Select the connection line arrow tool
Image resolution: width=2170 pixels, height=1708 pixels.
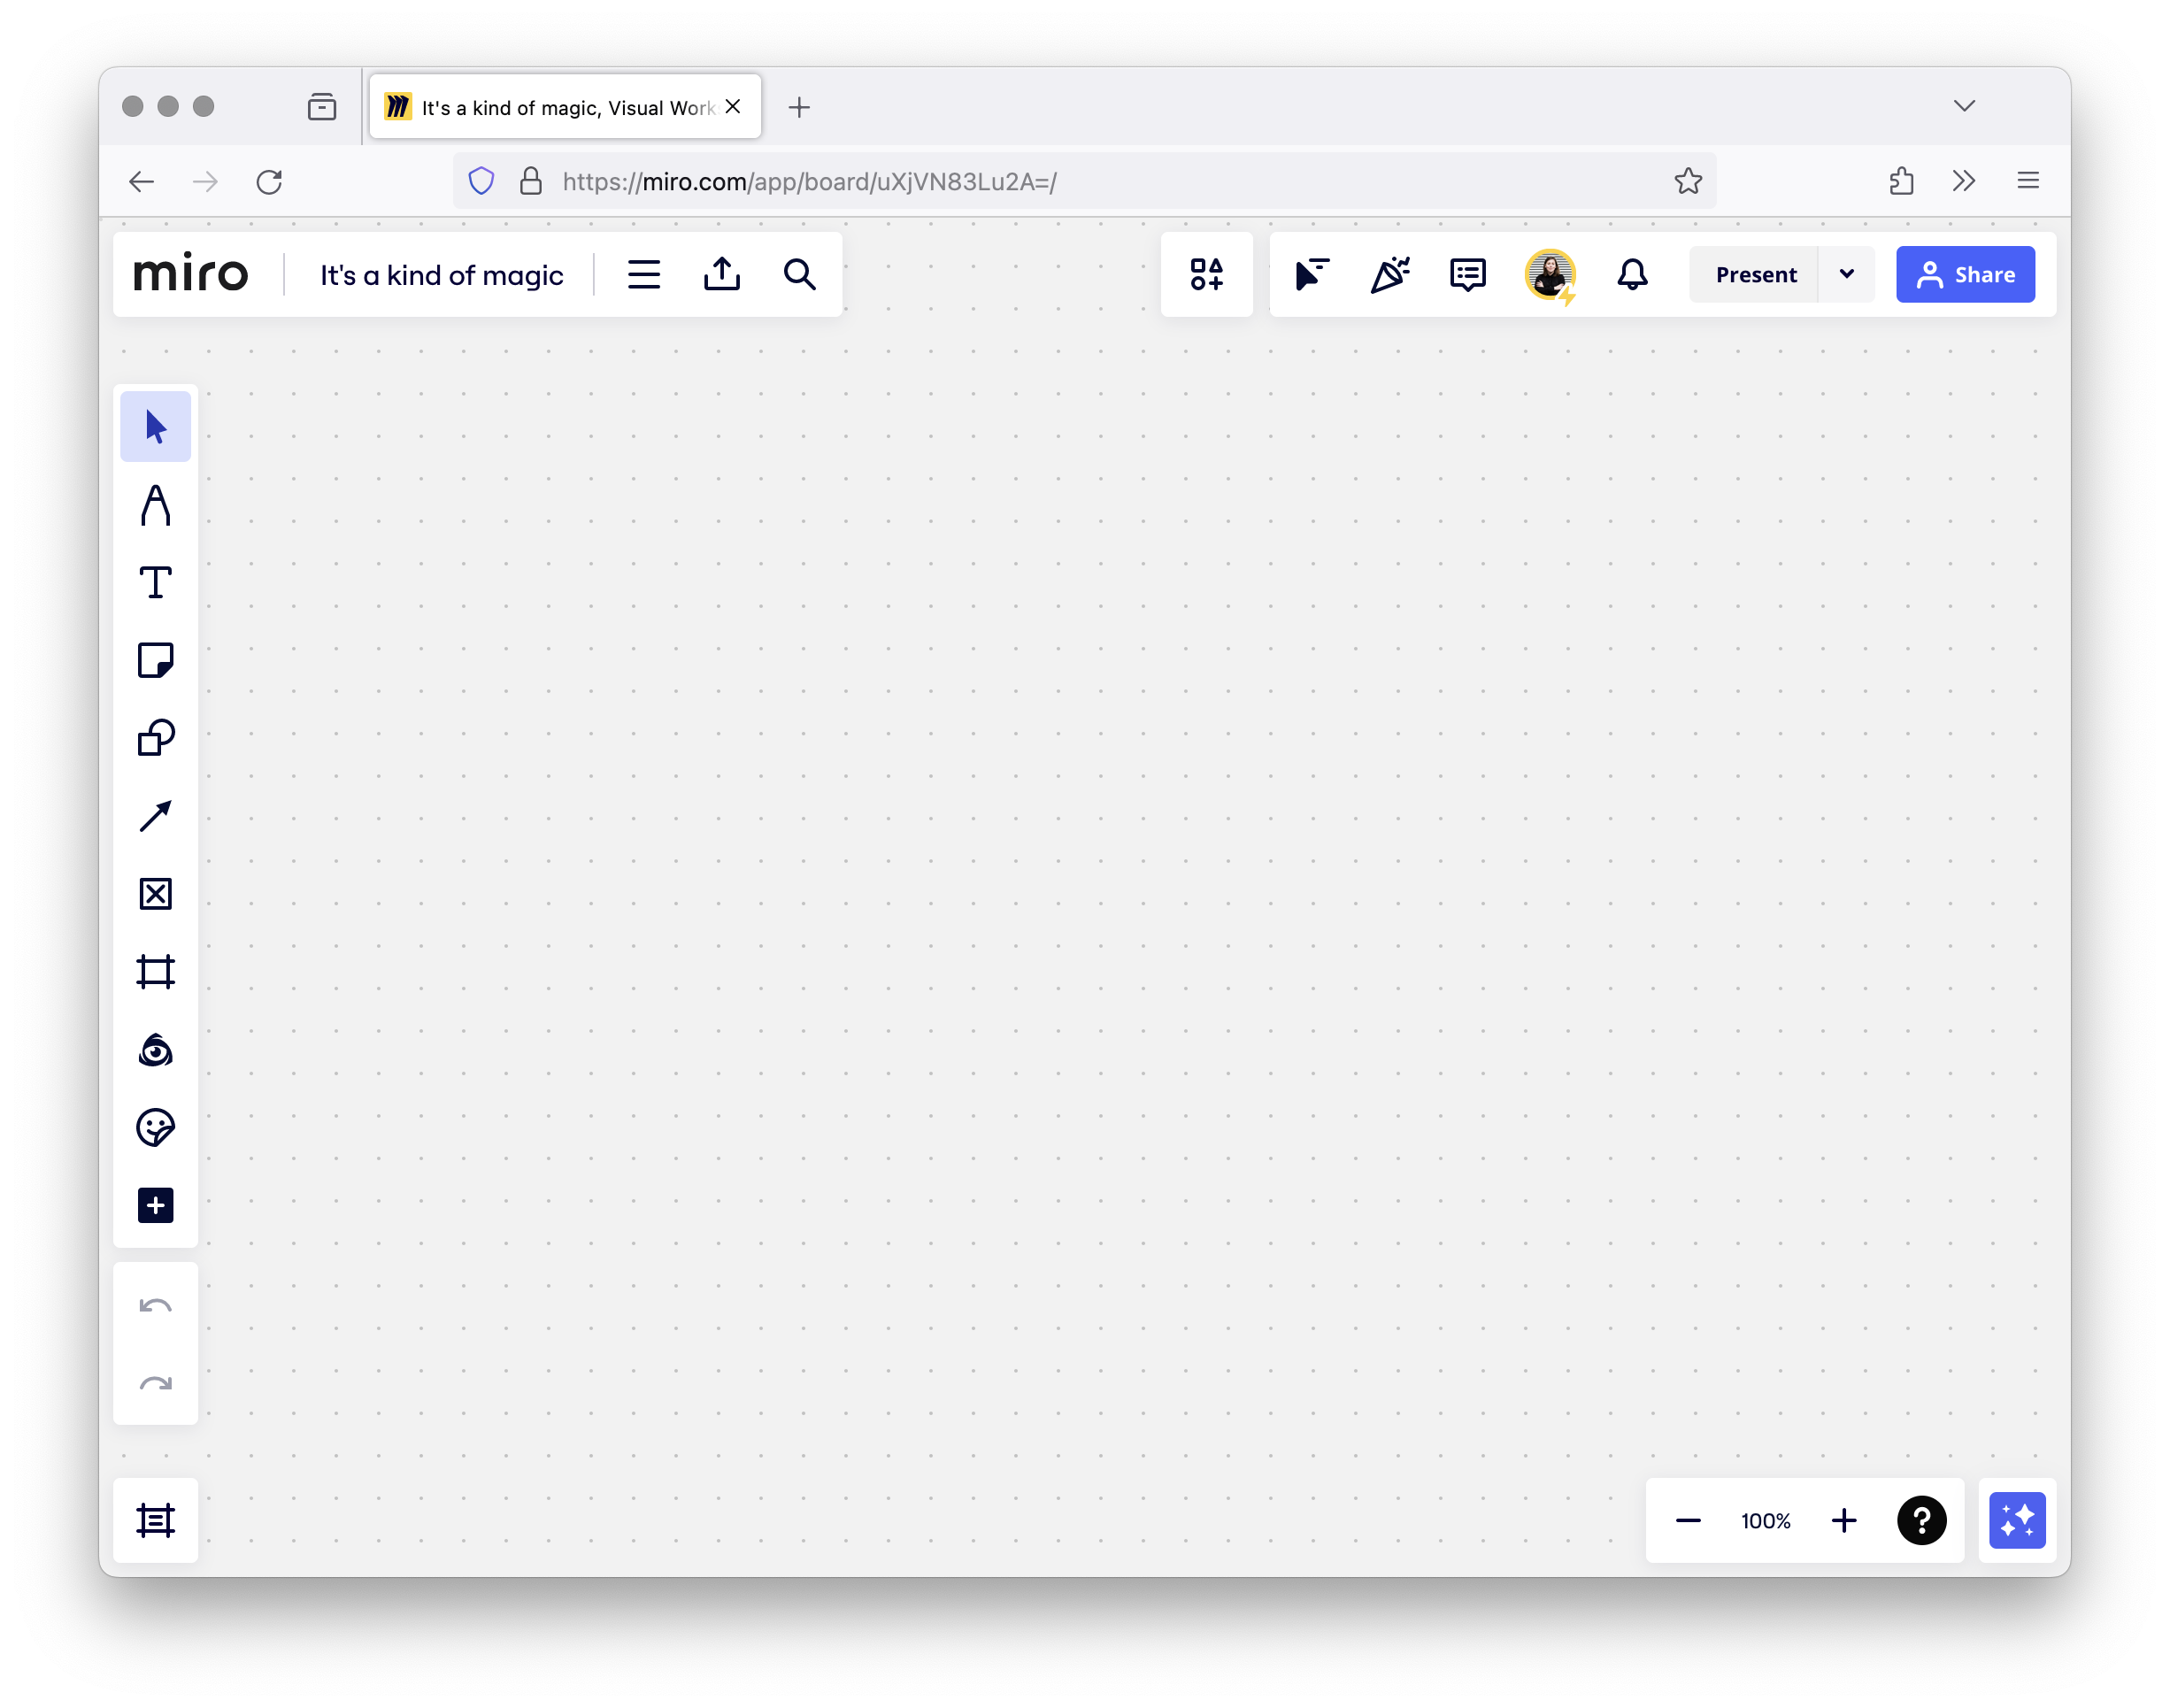155,816
